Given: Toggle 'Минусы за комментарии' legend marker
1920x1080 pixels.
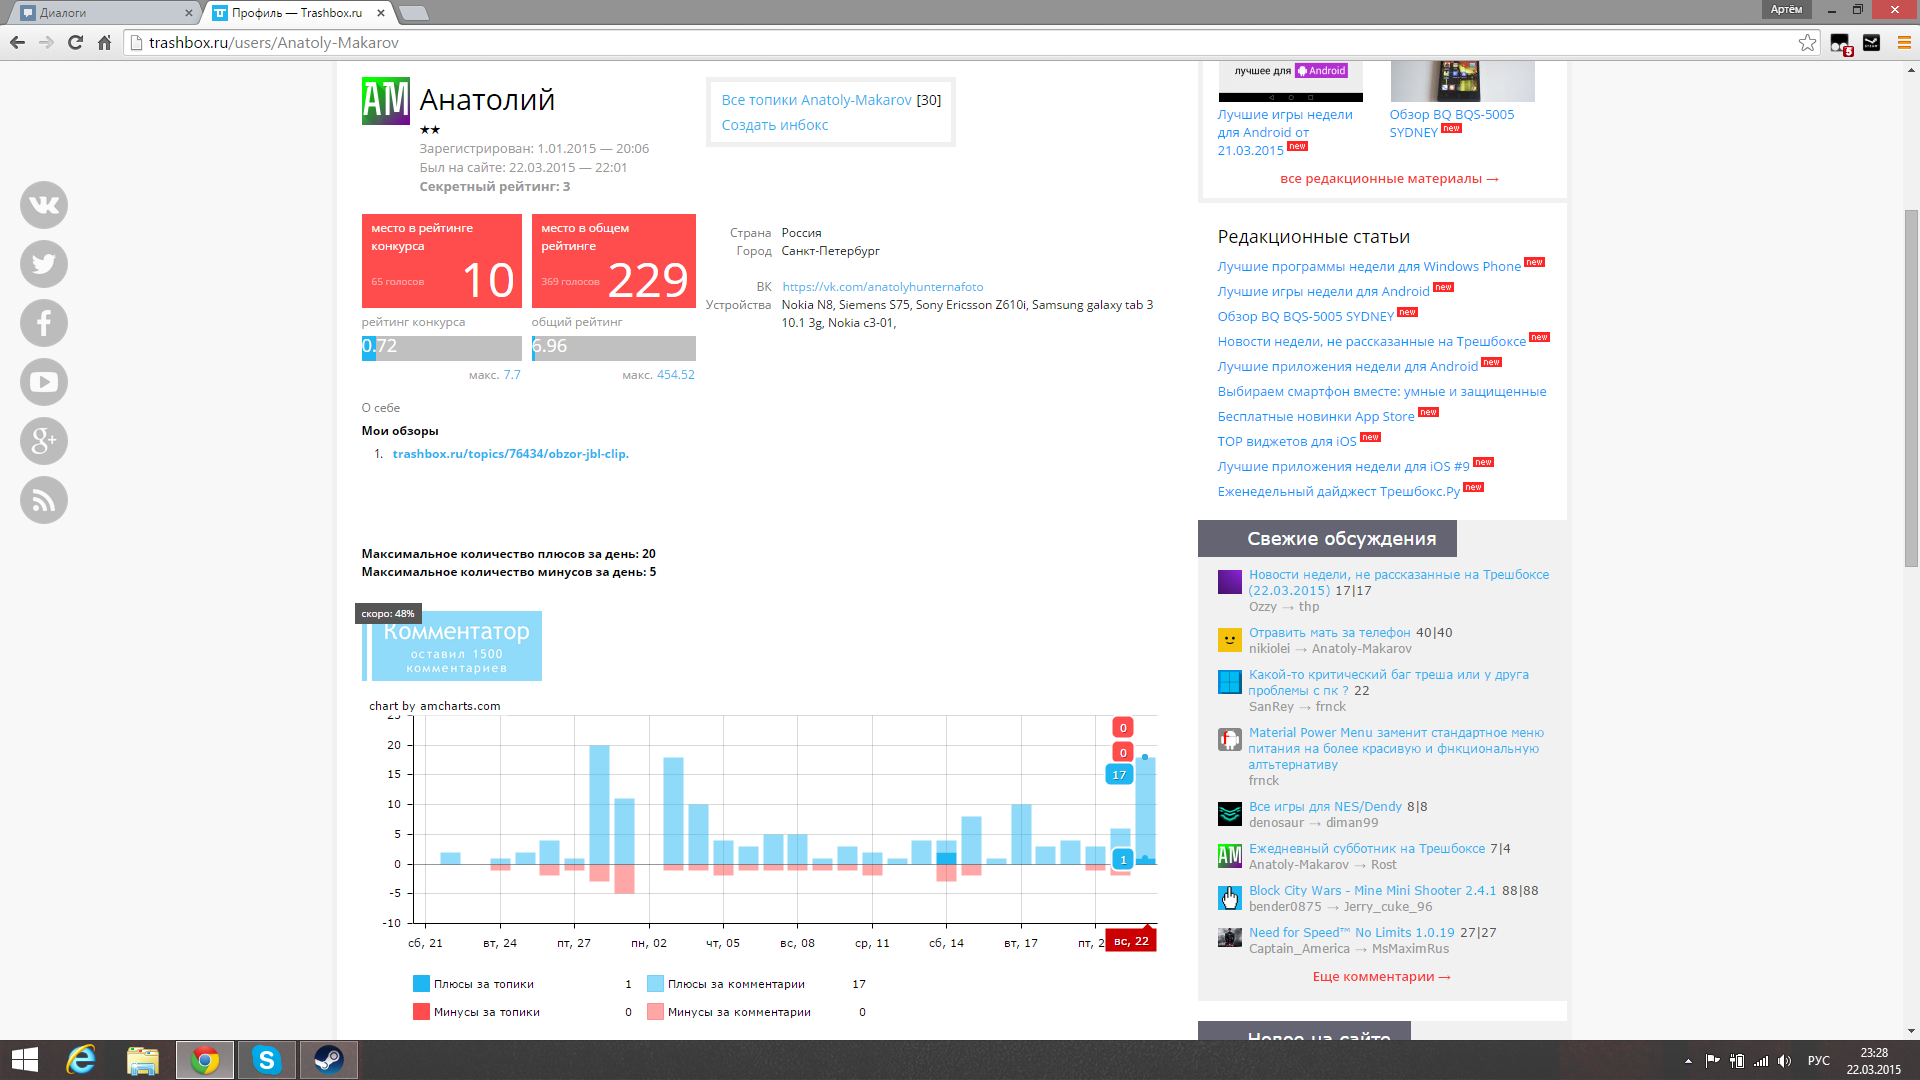Looking at the screenshot, I should (655, 1012).
